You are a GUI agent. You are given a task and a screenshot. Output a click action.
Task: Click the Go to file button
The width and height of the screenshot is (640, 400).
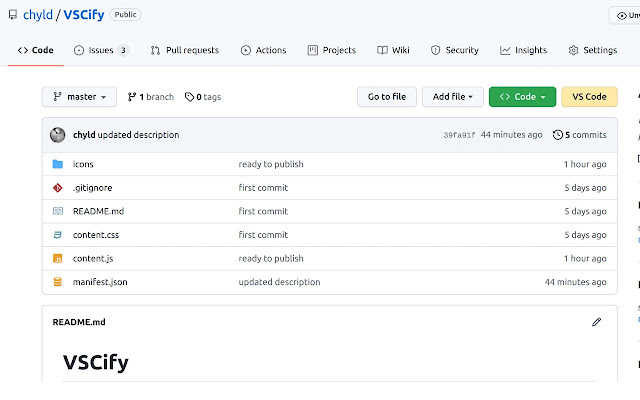[387, 97]
